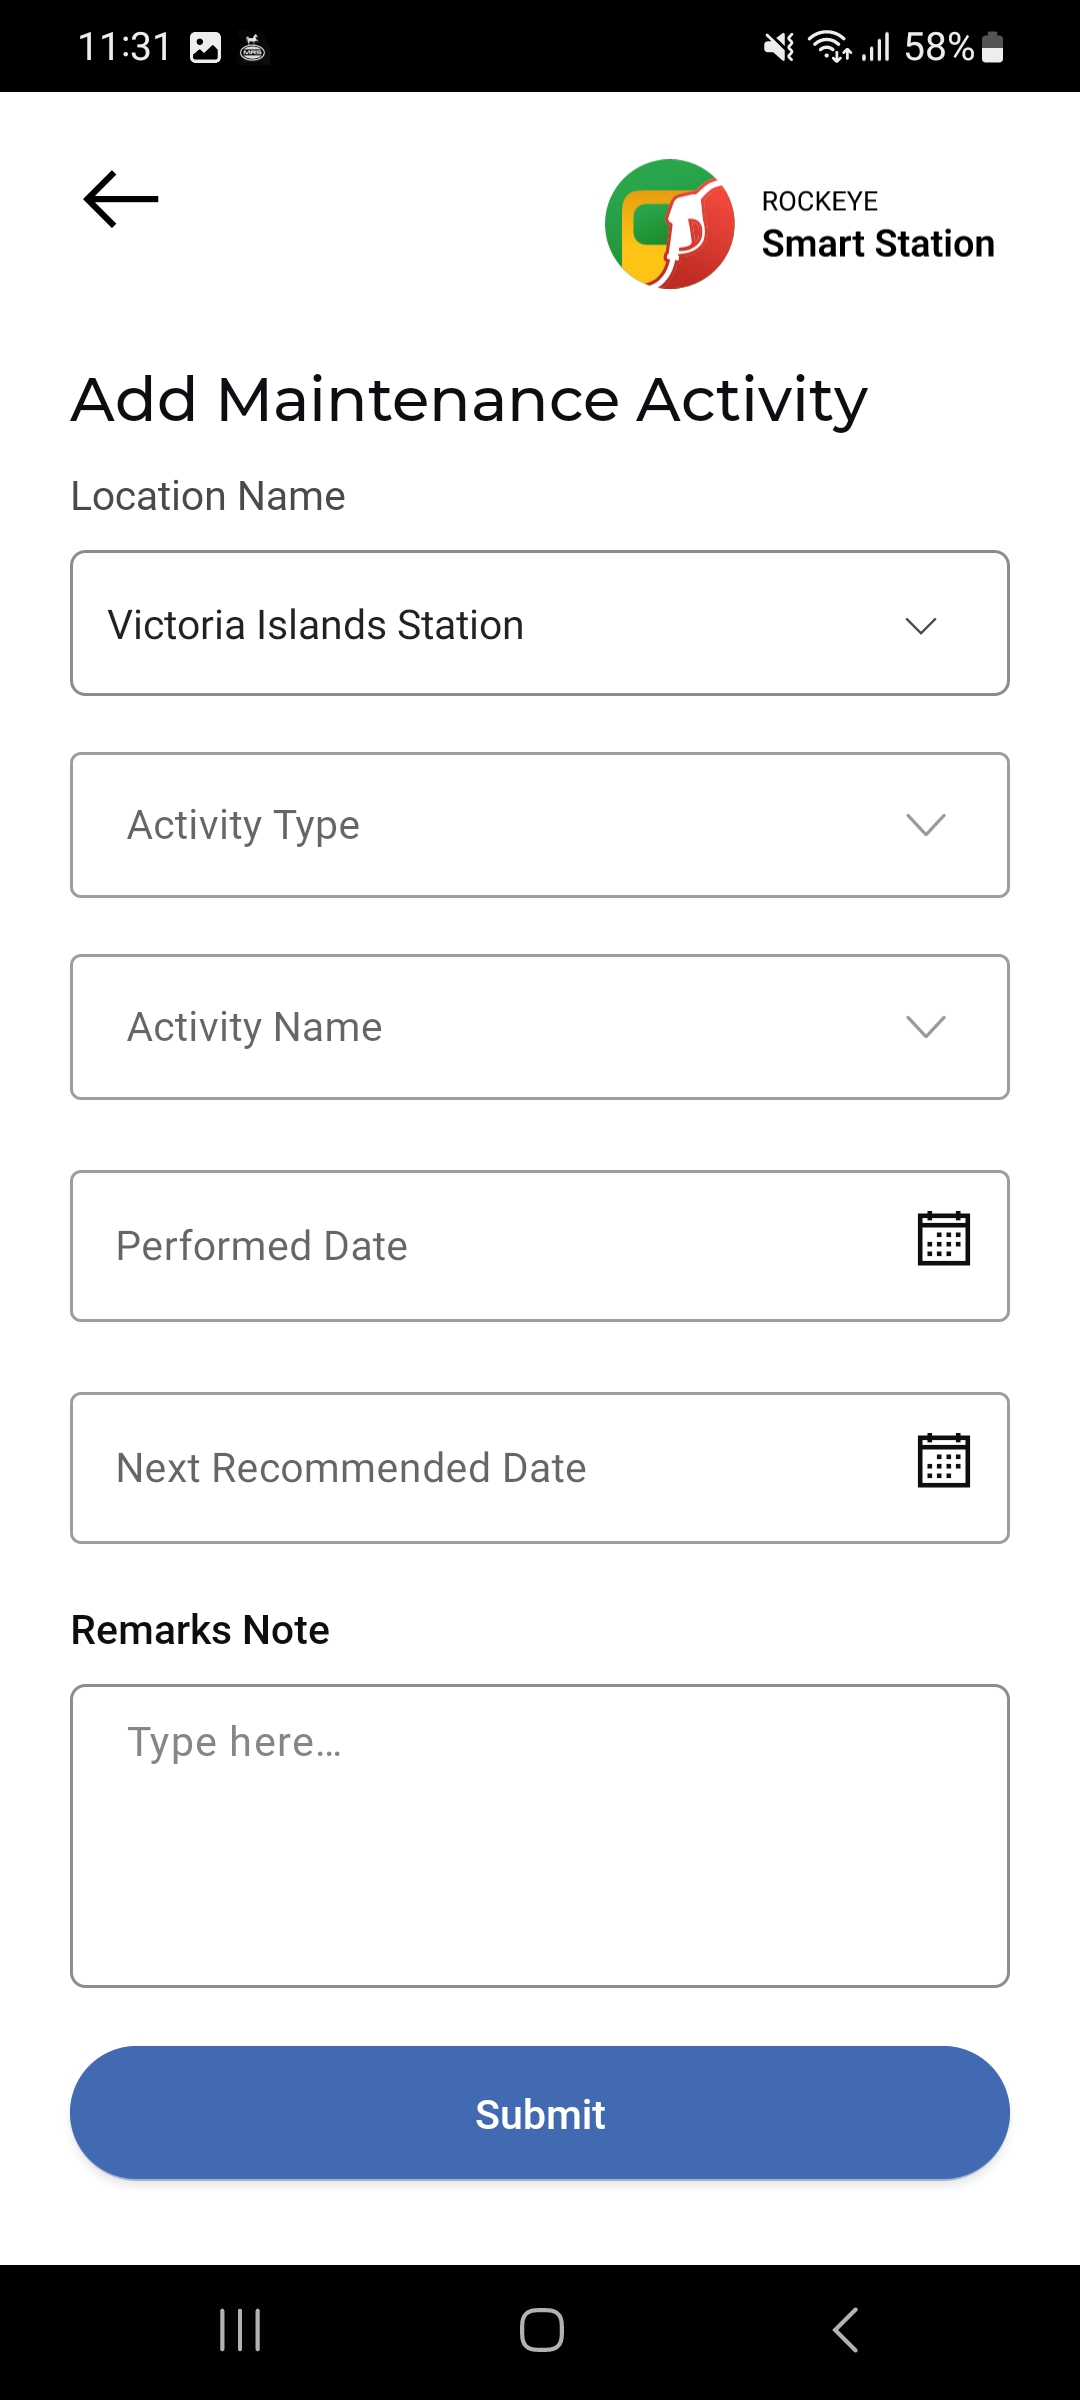Tap the battery indicator in status bar

pyautogui.click(x=992, y=47)
